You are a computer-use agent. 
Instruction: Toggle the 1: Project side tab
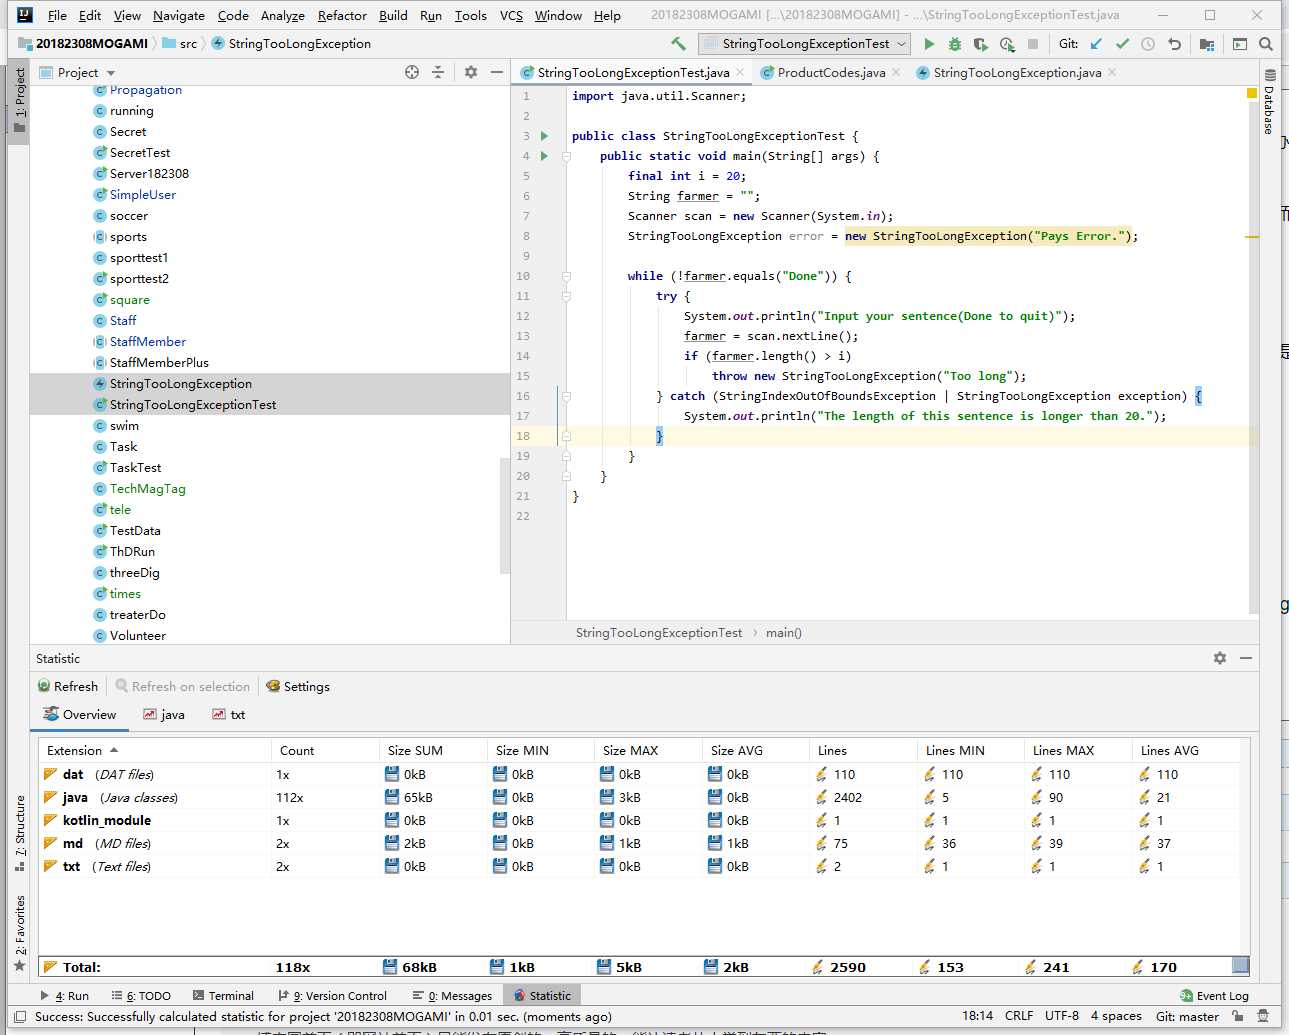[x=19, y=100]
